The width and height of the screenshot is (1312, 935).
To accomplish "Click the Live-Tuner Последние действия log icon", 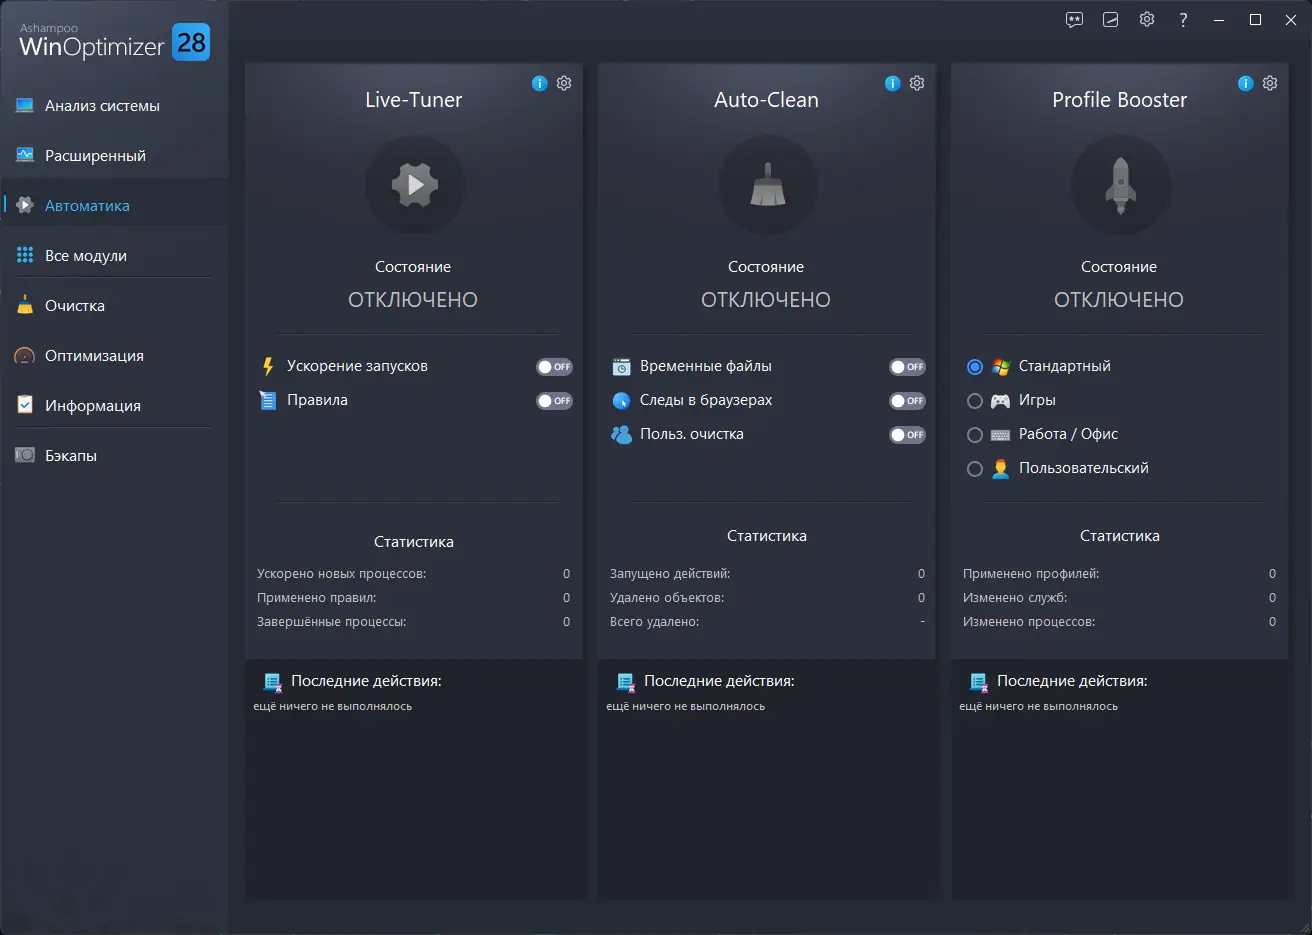I will (x=273, y=682).
